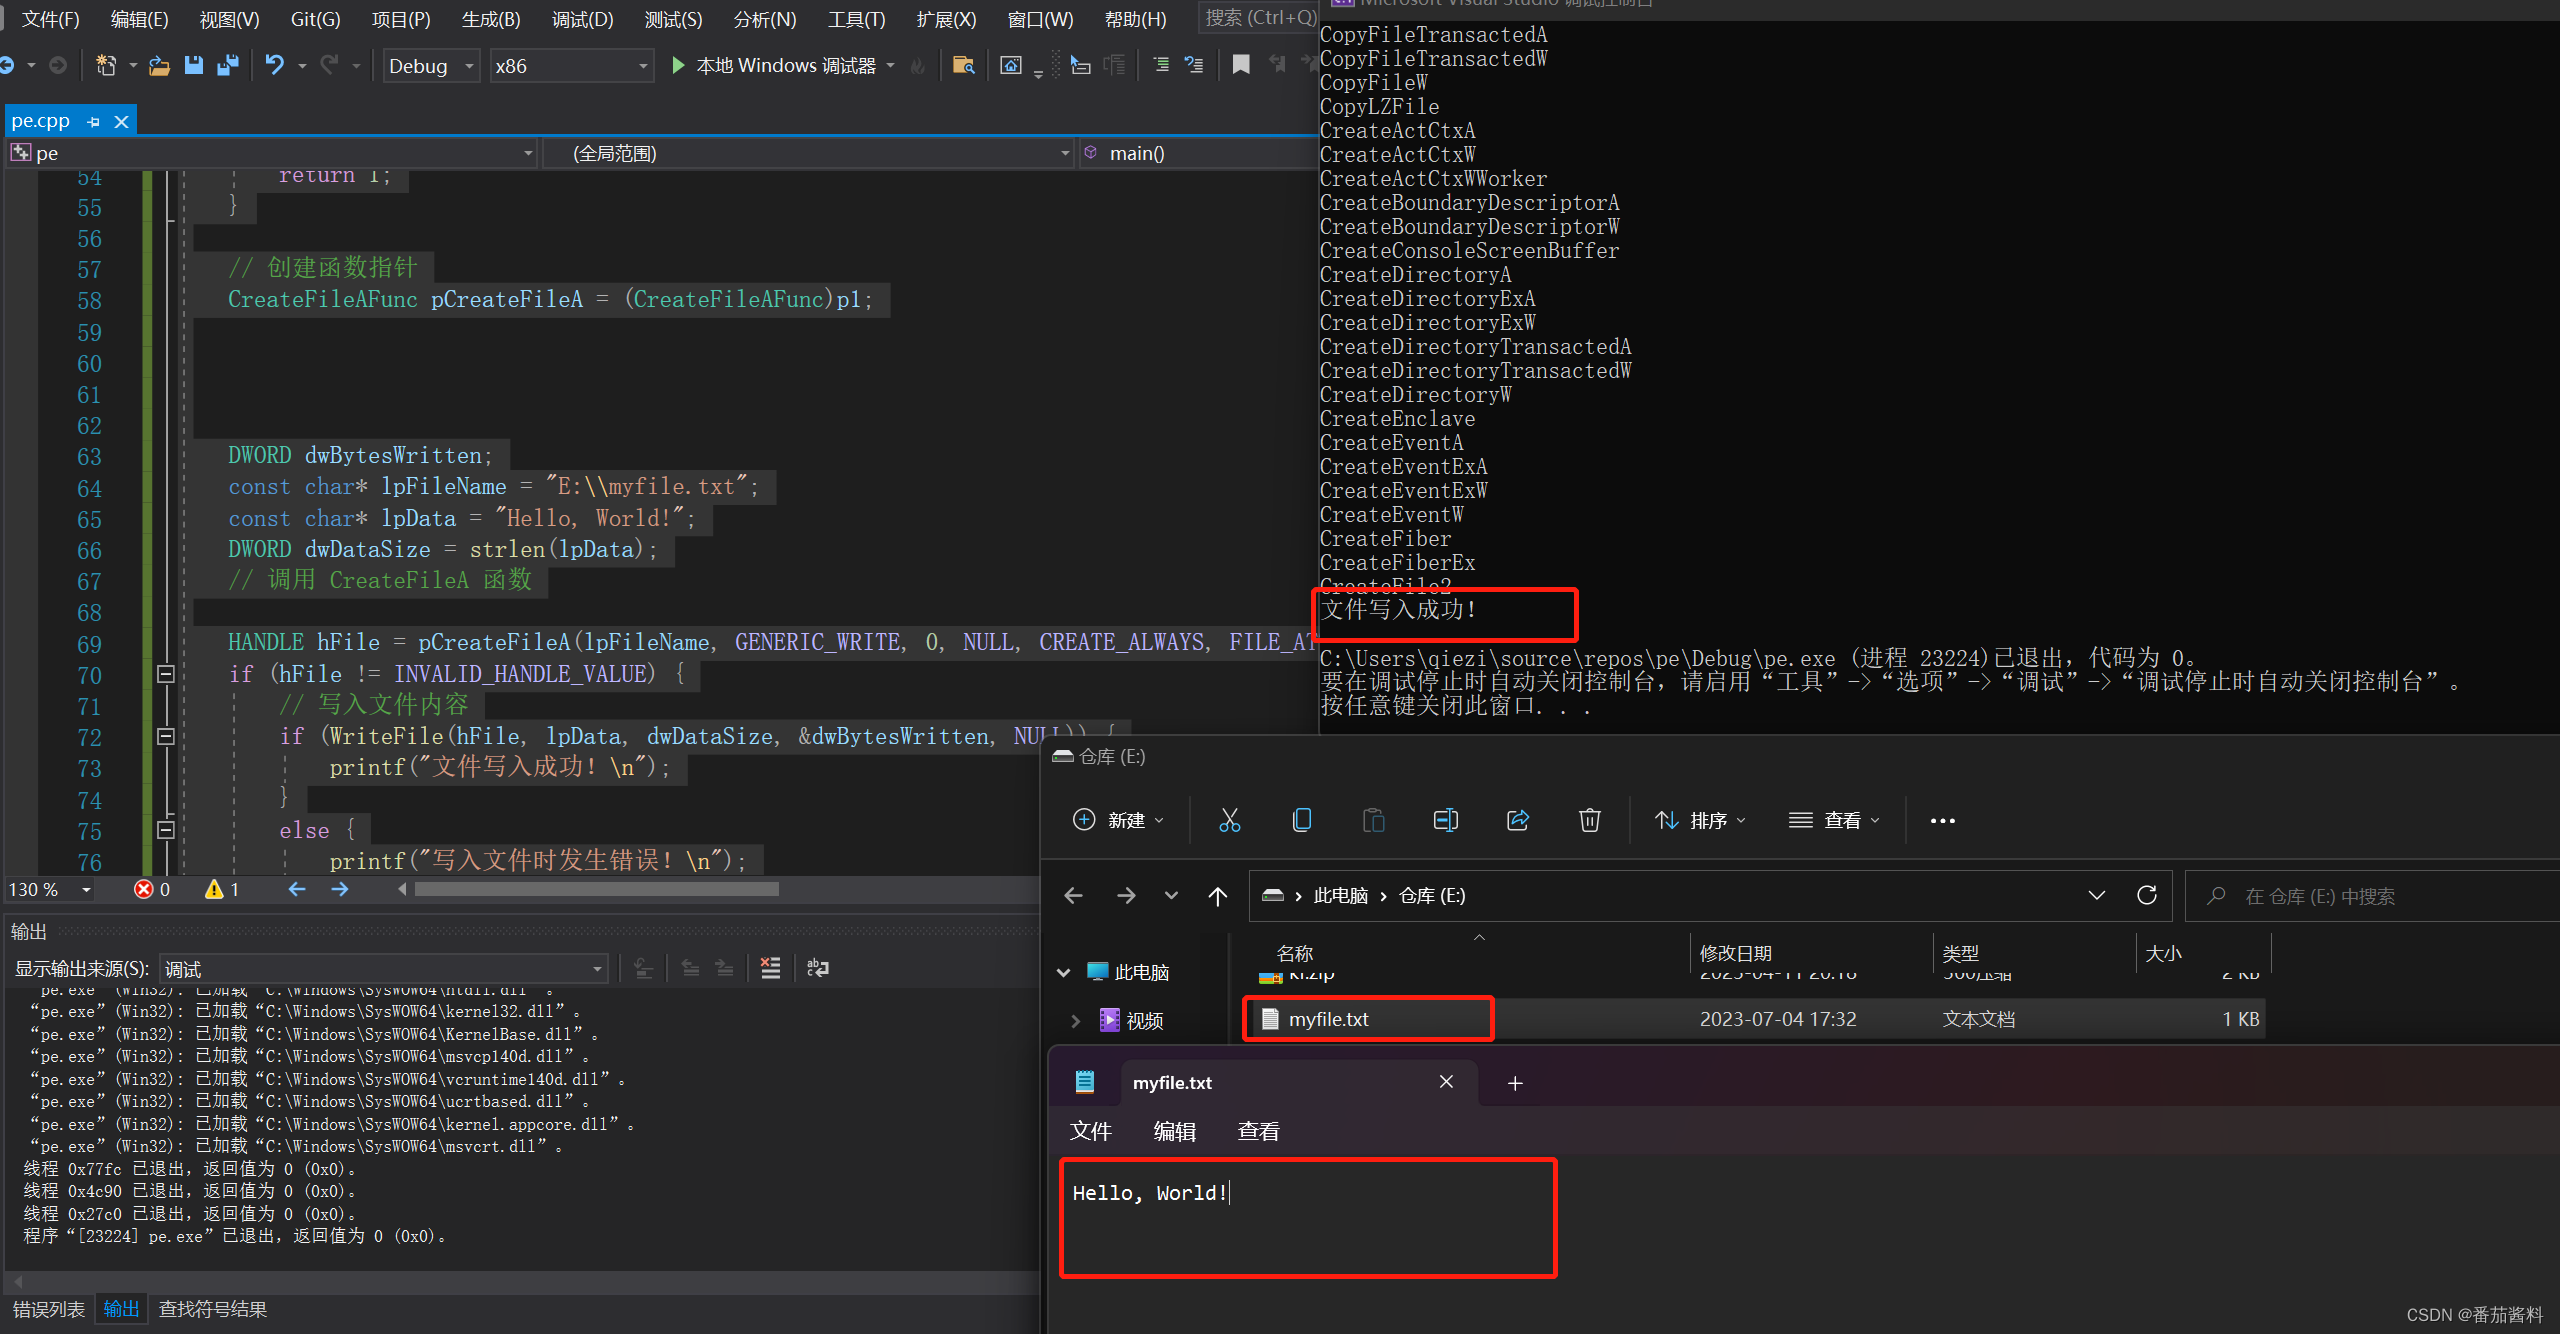Image resolution: width=2560 pixels, height=1334 pixels.
Task: Open the Debug configuration dropdown
Action: coord(432,66)
